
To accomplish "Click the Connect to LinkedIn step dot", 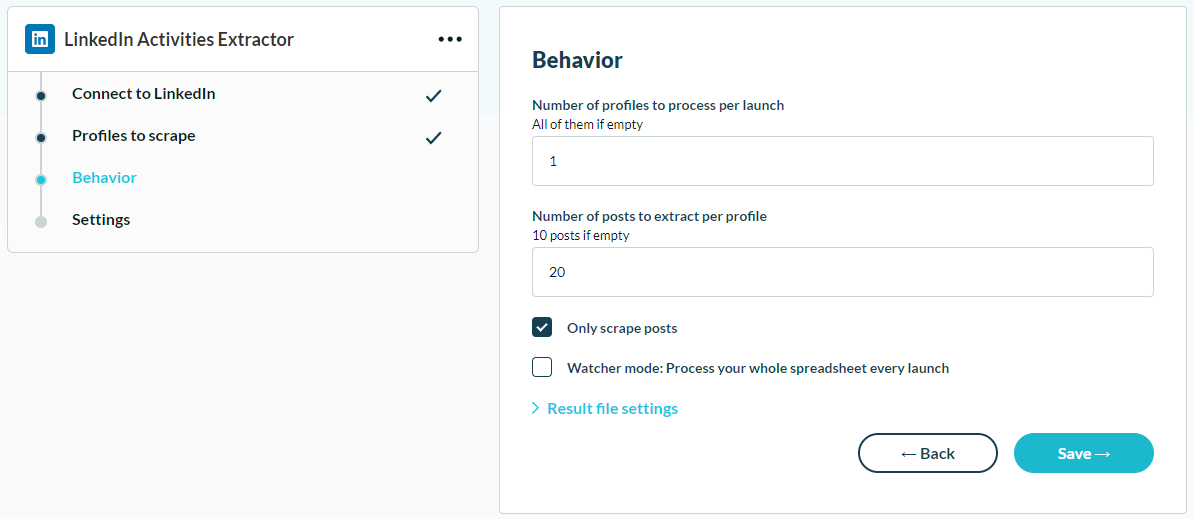I will coord(41,96).
